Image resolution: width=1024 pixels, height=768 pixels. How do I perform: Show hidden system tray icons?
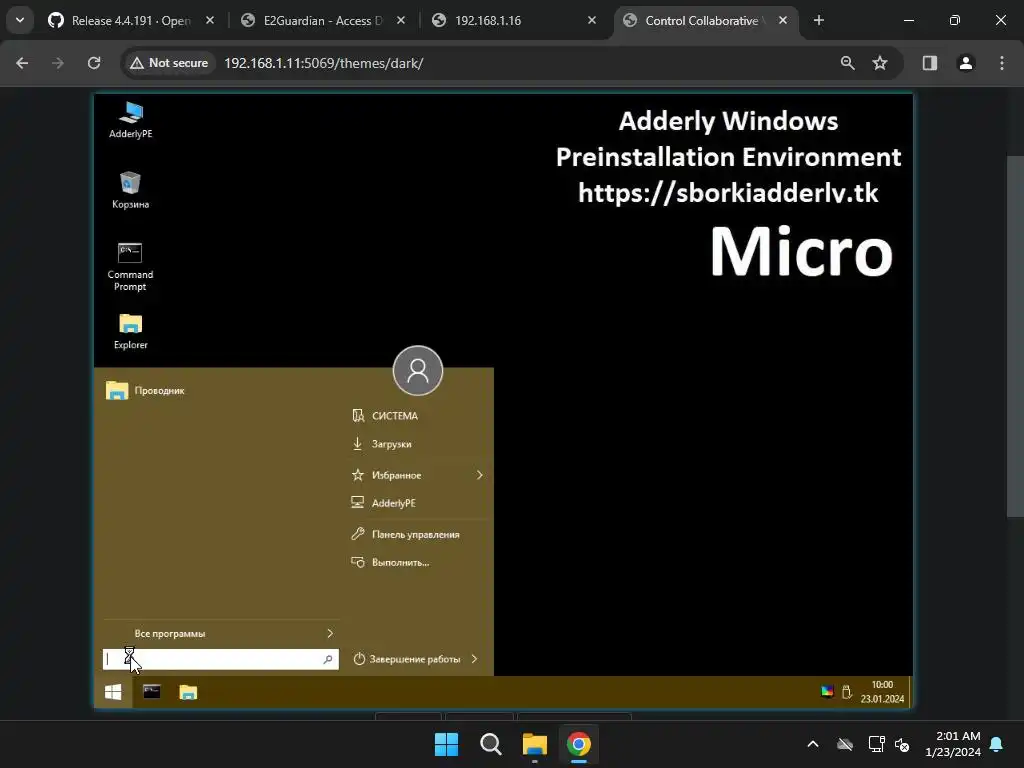pos(813,744)
